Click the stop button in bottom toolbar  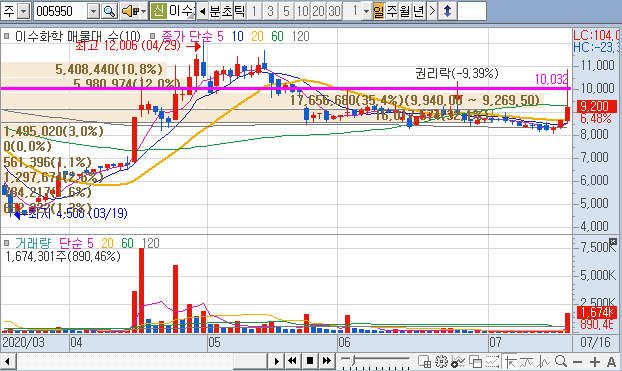tap(310, 361)
